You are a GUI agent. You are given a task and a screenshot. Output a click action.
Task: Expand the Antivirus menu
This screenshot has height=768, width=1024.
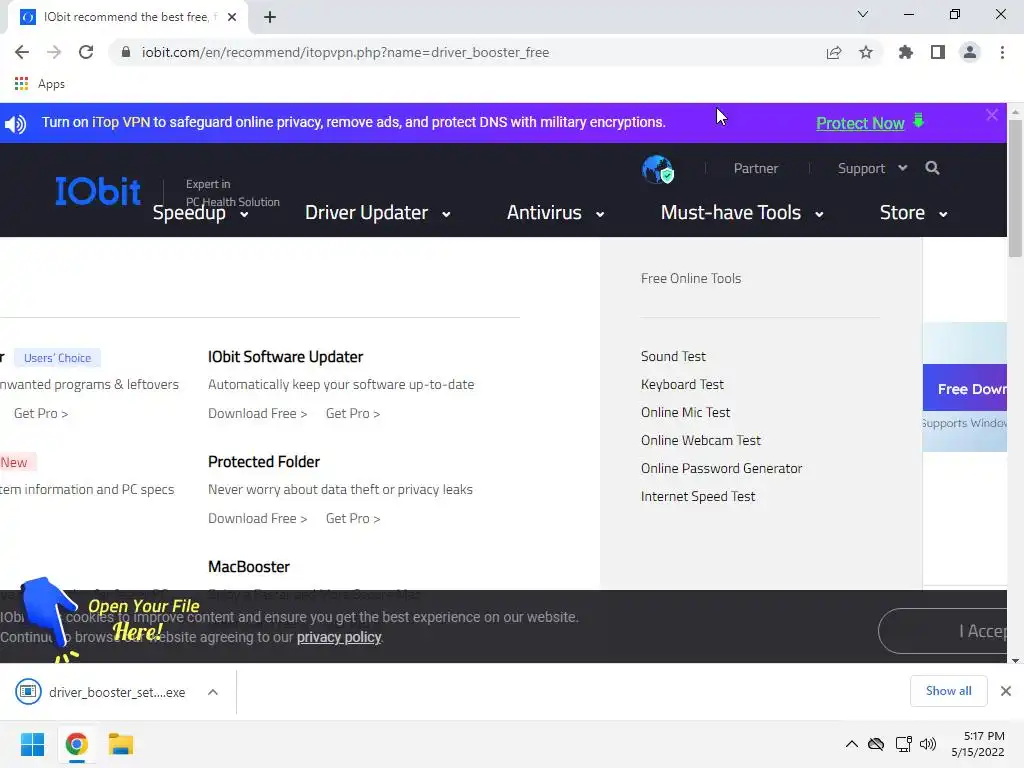click(555, 213)
